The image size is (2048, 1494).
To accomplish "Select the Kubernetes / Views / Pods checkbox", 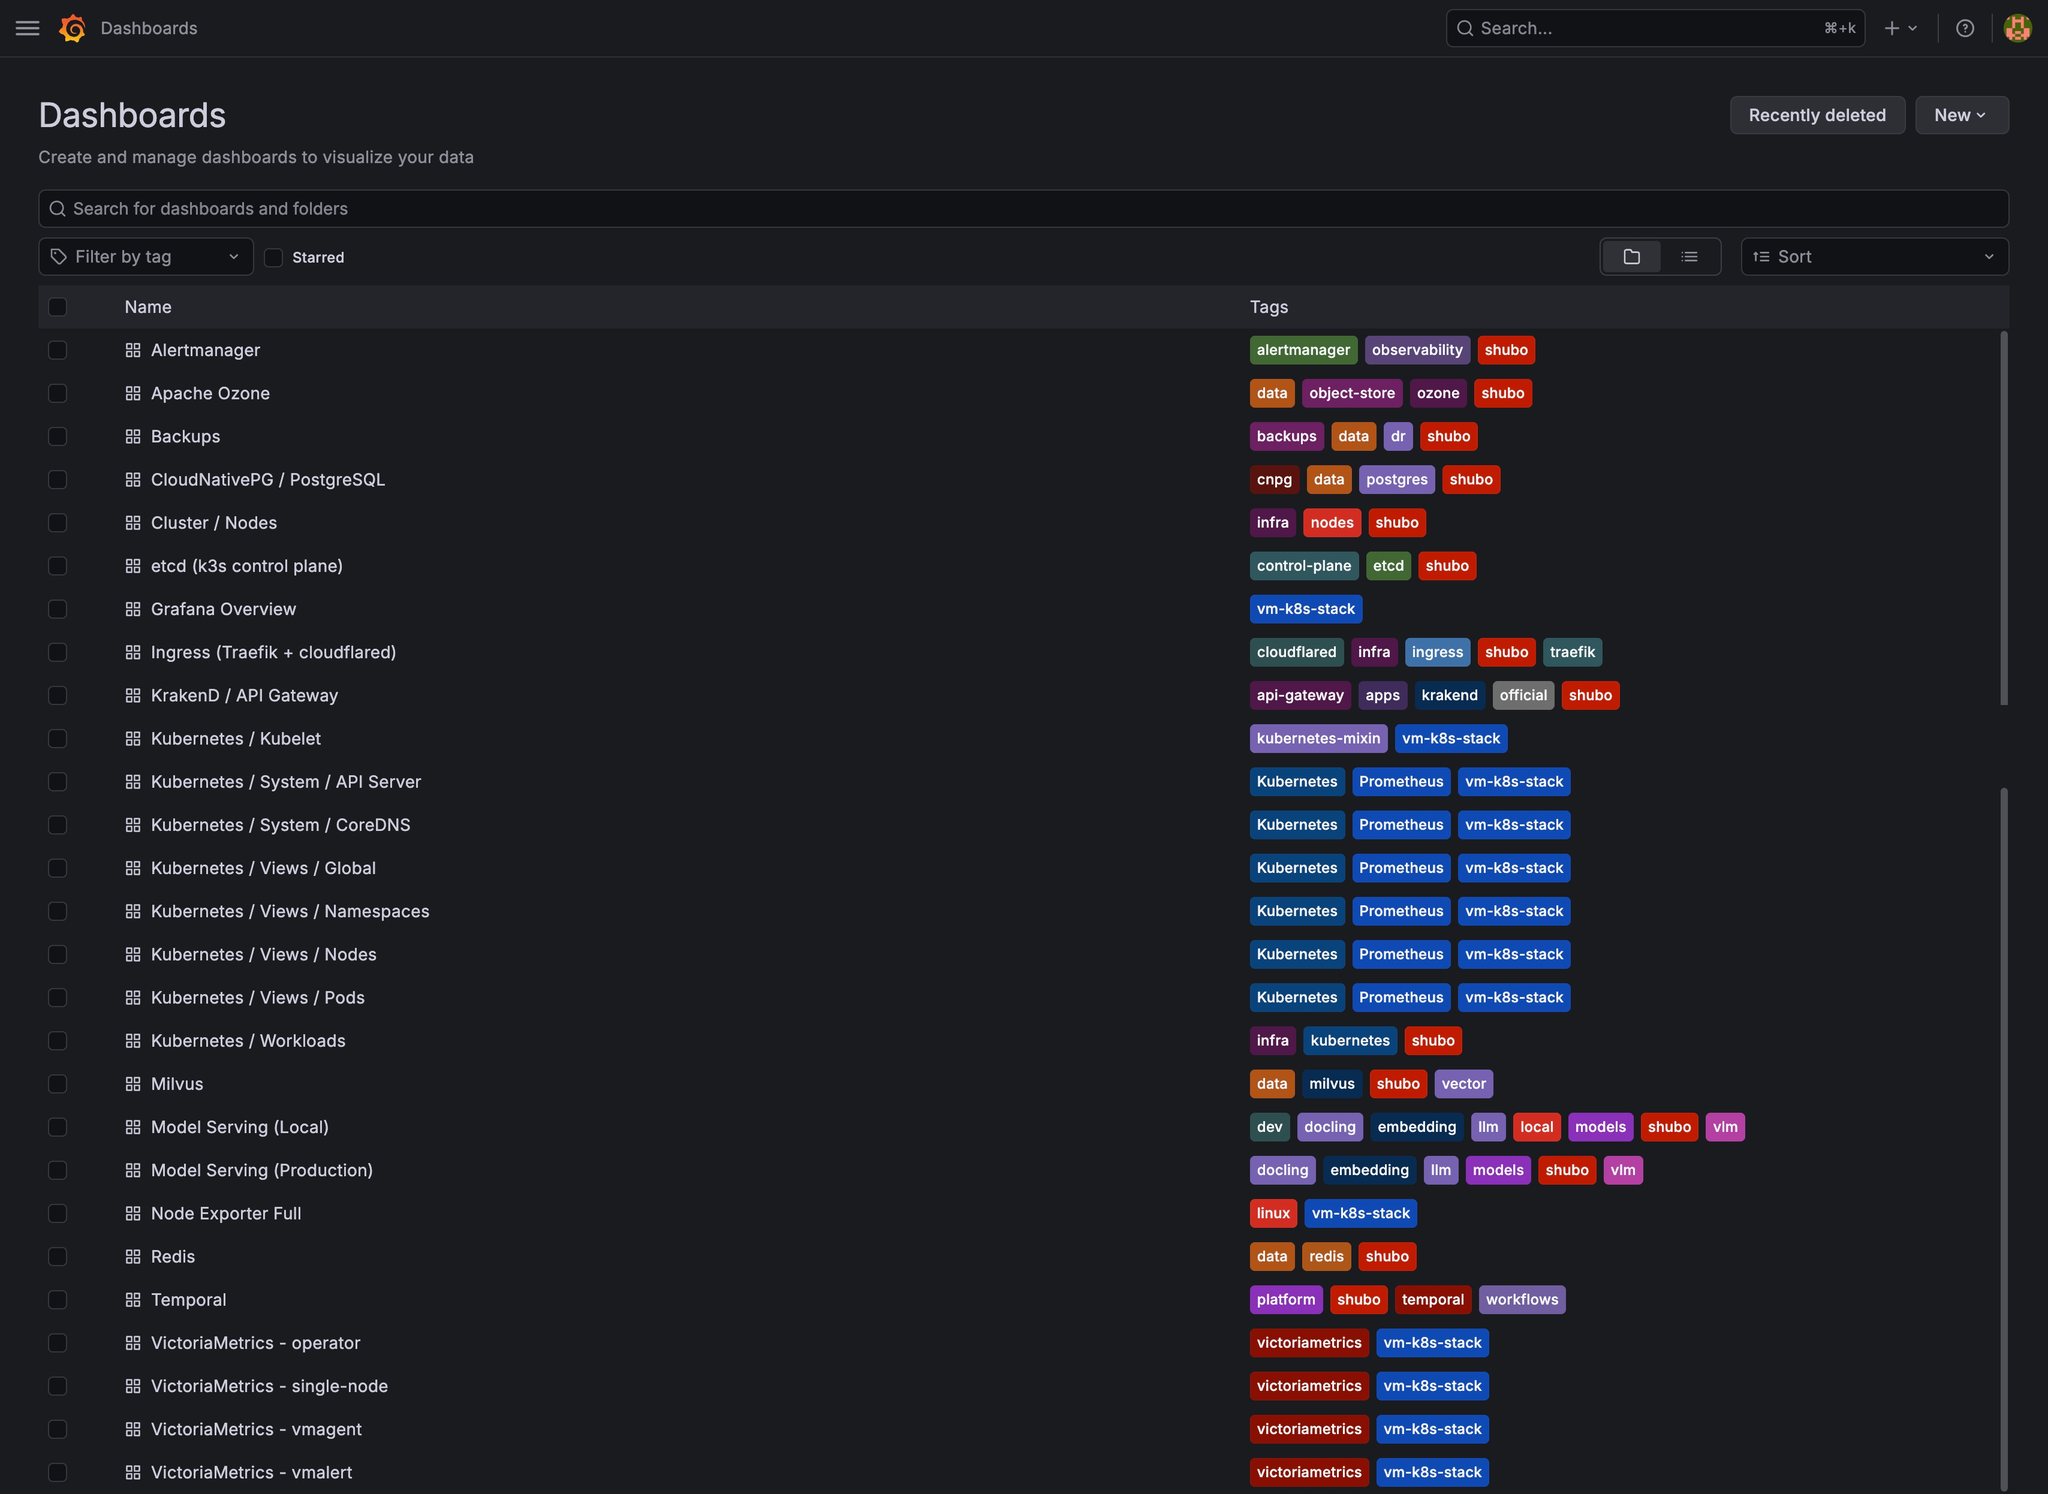I will coord(58,998).
